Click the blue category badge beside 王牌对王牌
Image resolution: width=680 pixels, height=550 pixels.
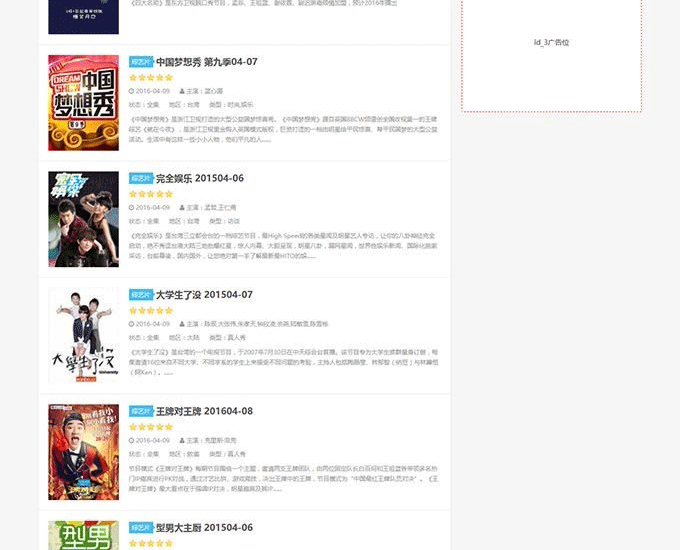point(141,411)
